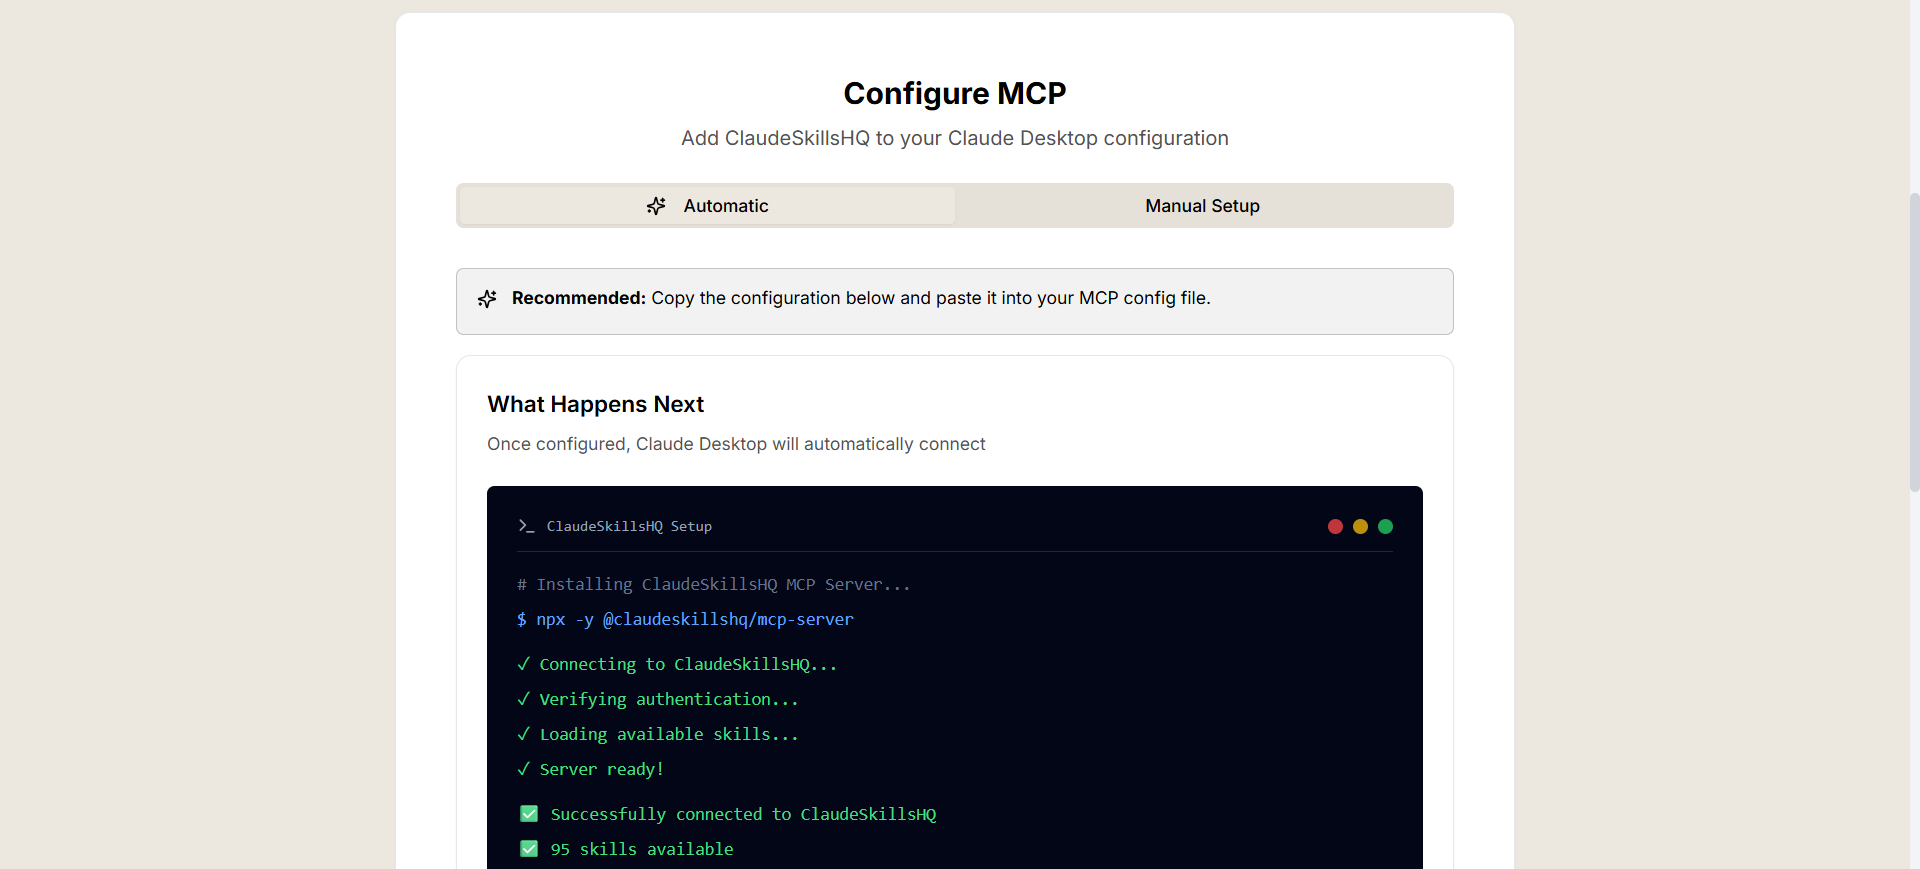1920x869 pixels.
Task: Select the Automatic tab
Action: 707,206
